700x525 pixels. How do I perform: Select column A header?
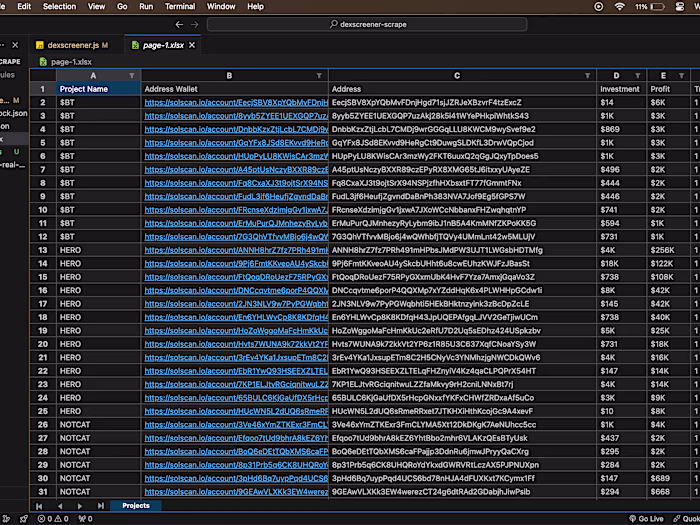pos(93,76)
